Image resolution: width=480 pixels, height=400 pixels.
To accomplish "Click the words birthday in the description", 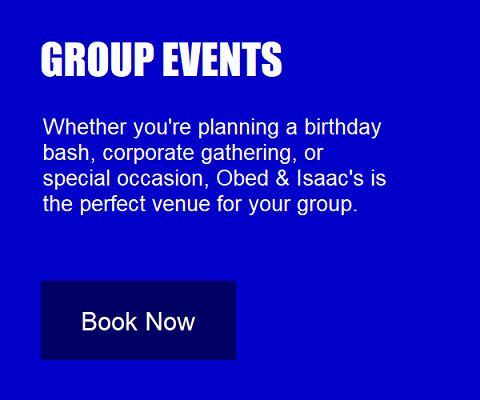I will tap(343, 128).
